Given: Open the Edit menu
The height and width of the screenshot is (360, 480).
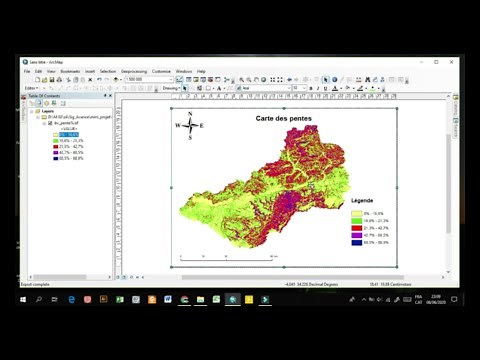Looking at the screenshot, I should (x=39, y=71).
